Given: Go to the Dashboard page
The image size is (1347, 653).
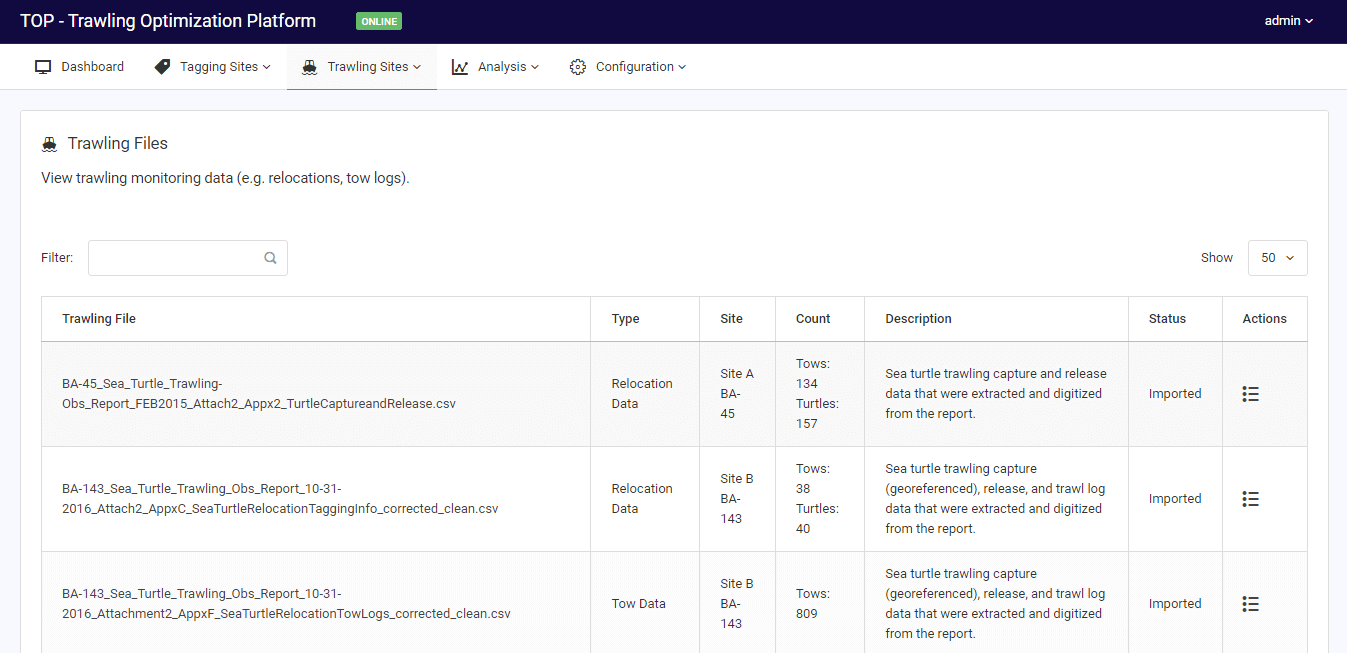Looking at the screenshot, I should (80, 67).
